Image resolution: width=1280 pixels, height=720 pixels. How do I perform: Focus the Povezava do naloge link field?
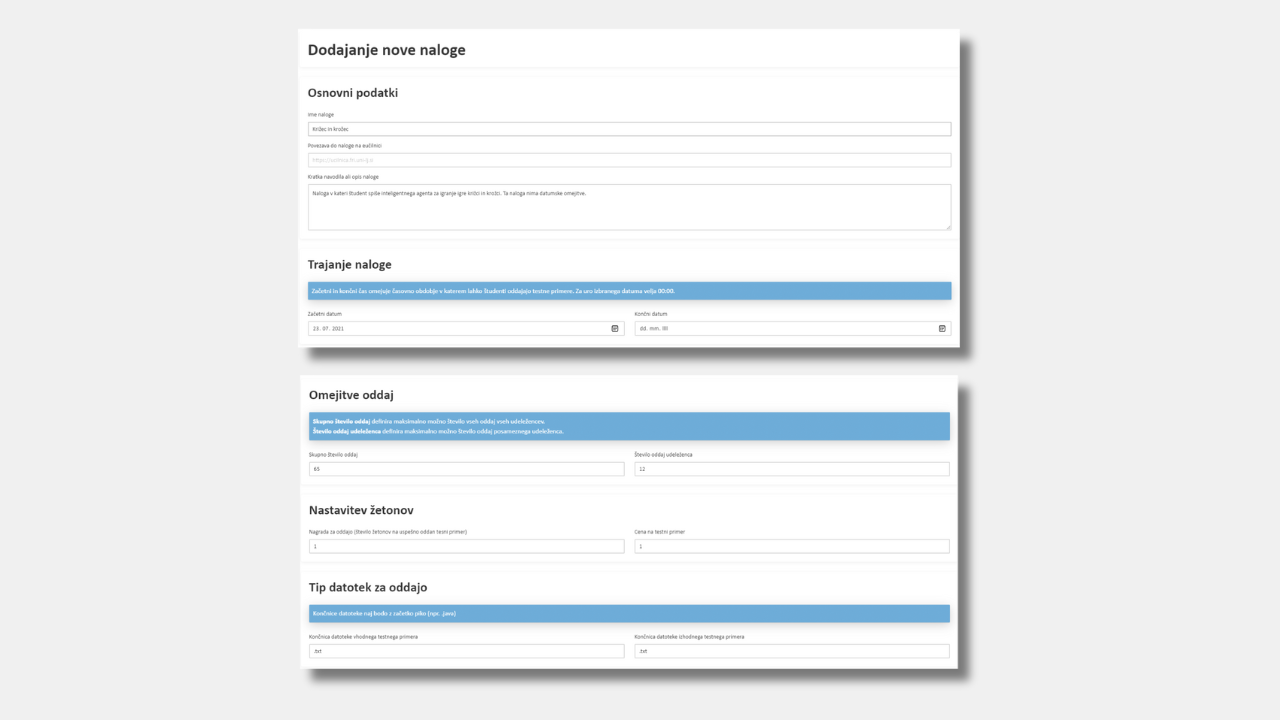[x=629, y=160]
